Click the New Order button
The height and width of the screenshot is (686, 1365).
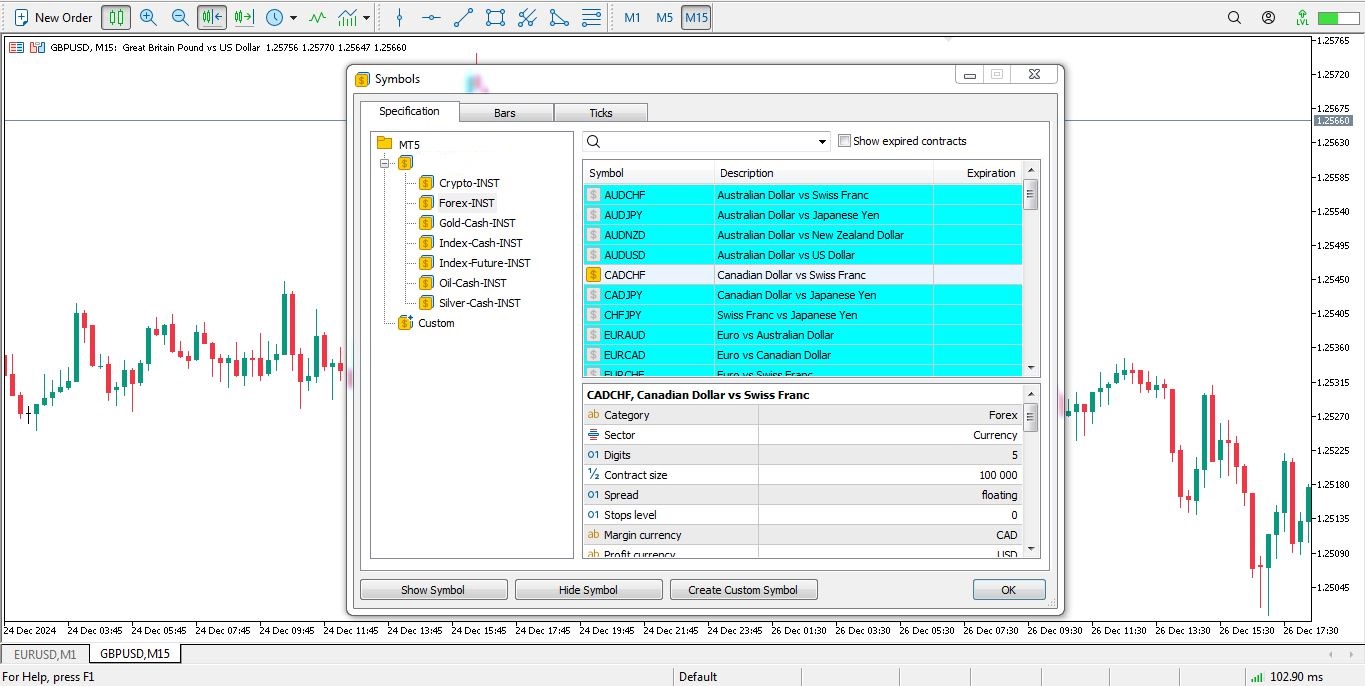click(x=53, y=17)
